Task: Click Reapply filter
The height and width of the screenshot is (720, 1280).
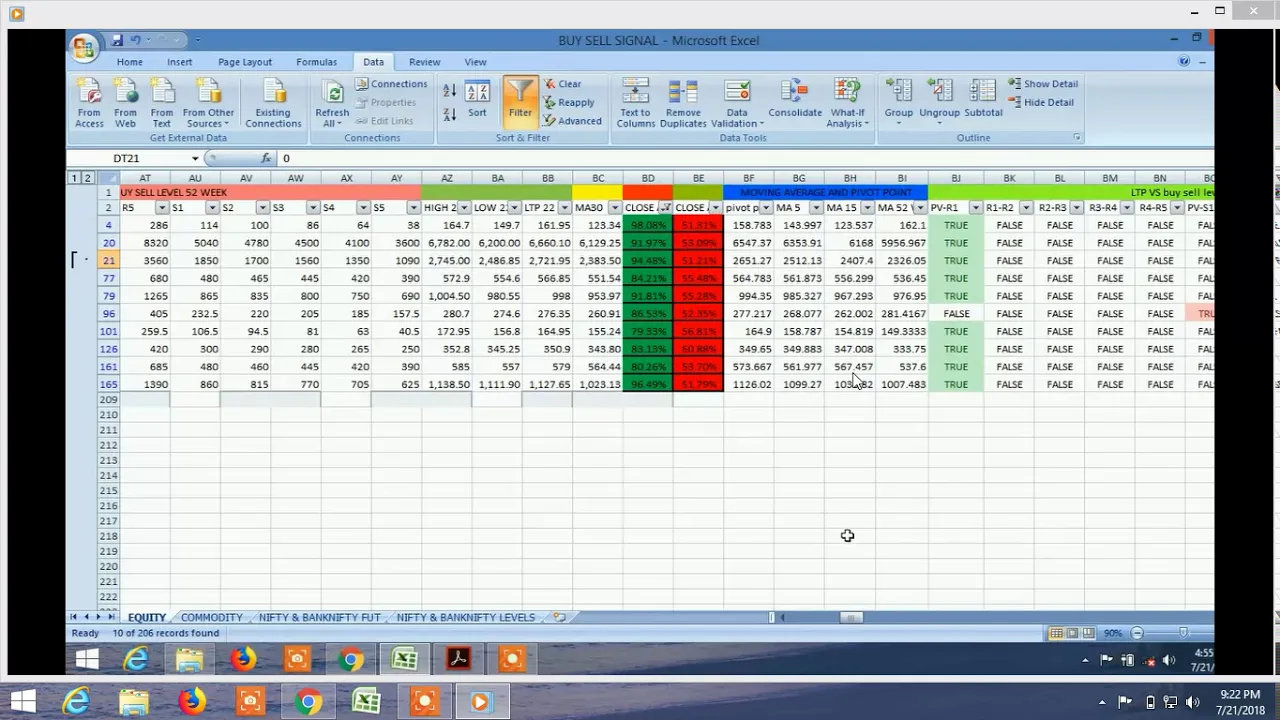Action: pyautogui.click(x=568, y=102)
